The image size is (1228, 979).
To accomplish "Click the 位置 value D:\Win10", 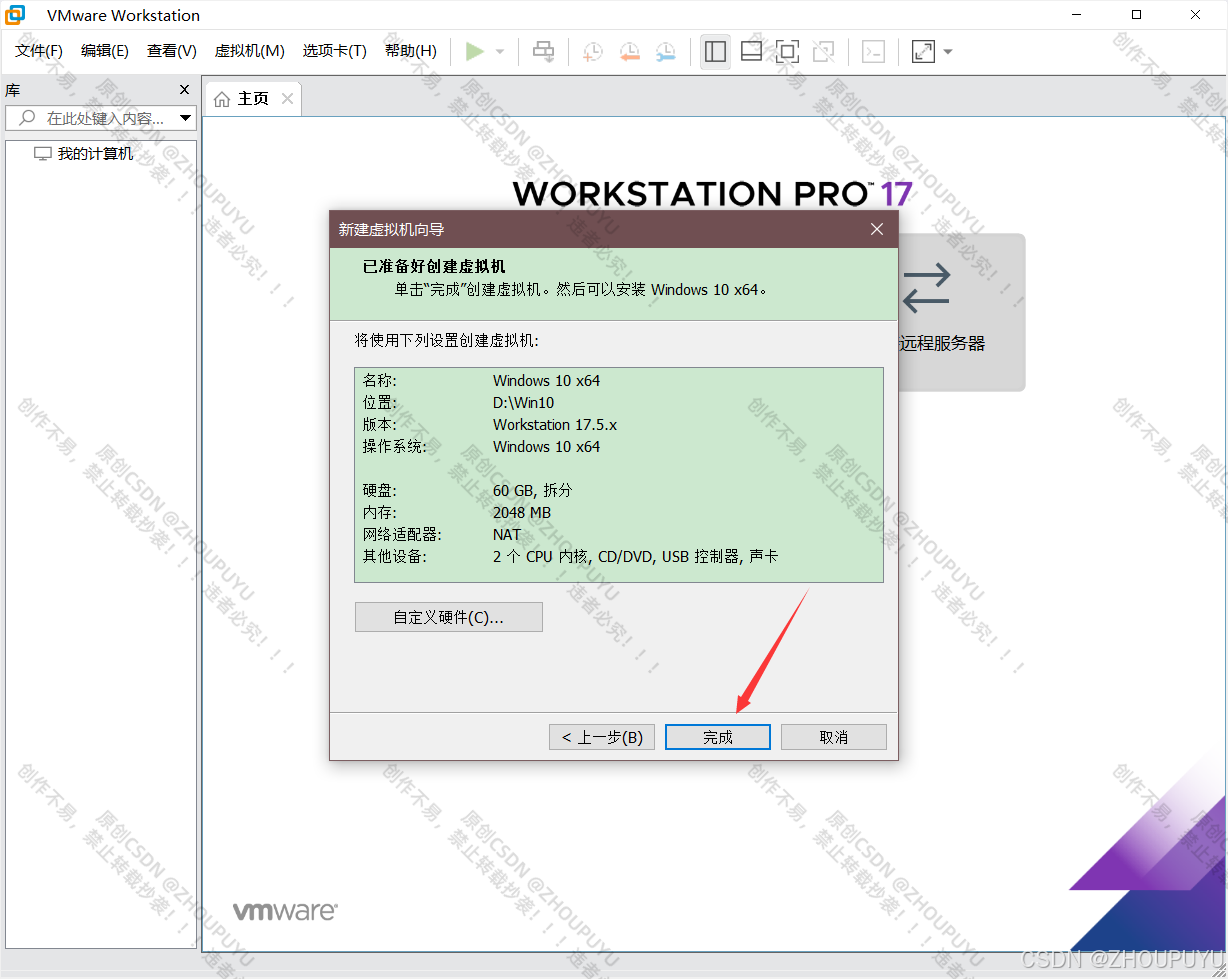I will [523, 402].
